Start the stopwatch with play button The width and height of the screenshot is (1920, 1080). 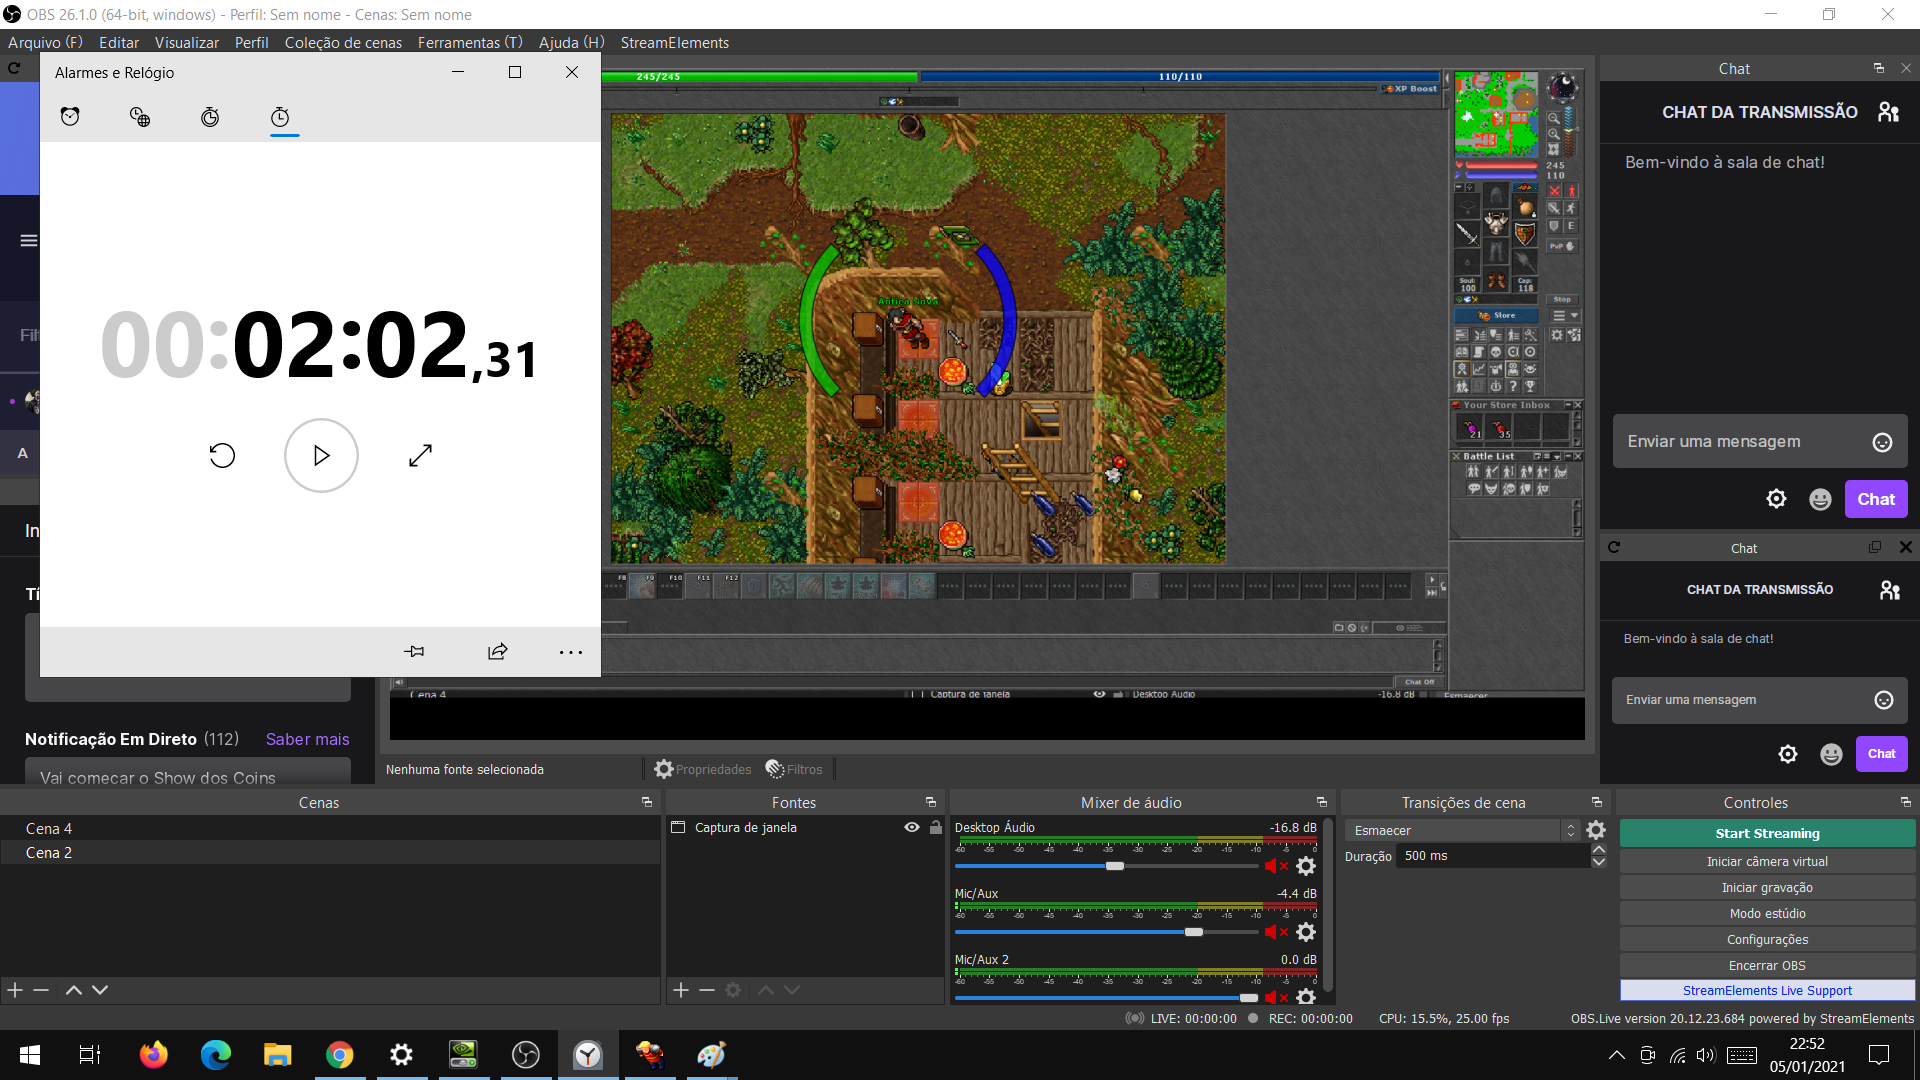click(x=321, y=455)
